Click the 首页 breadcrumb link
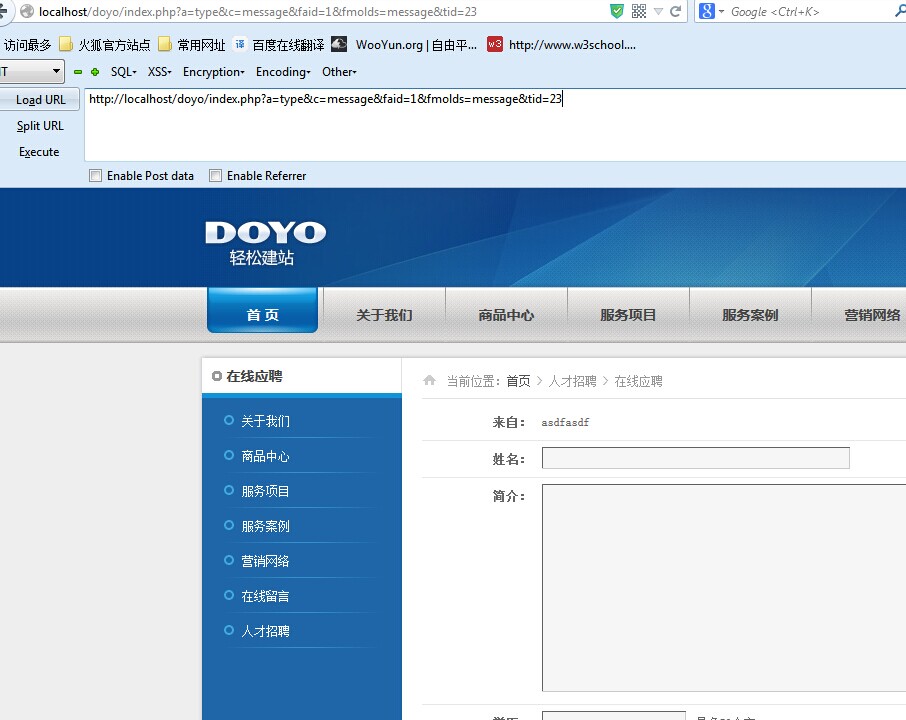 [518, 381]
